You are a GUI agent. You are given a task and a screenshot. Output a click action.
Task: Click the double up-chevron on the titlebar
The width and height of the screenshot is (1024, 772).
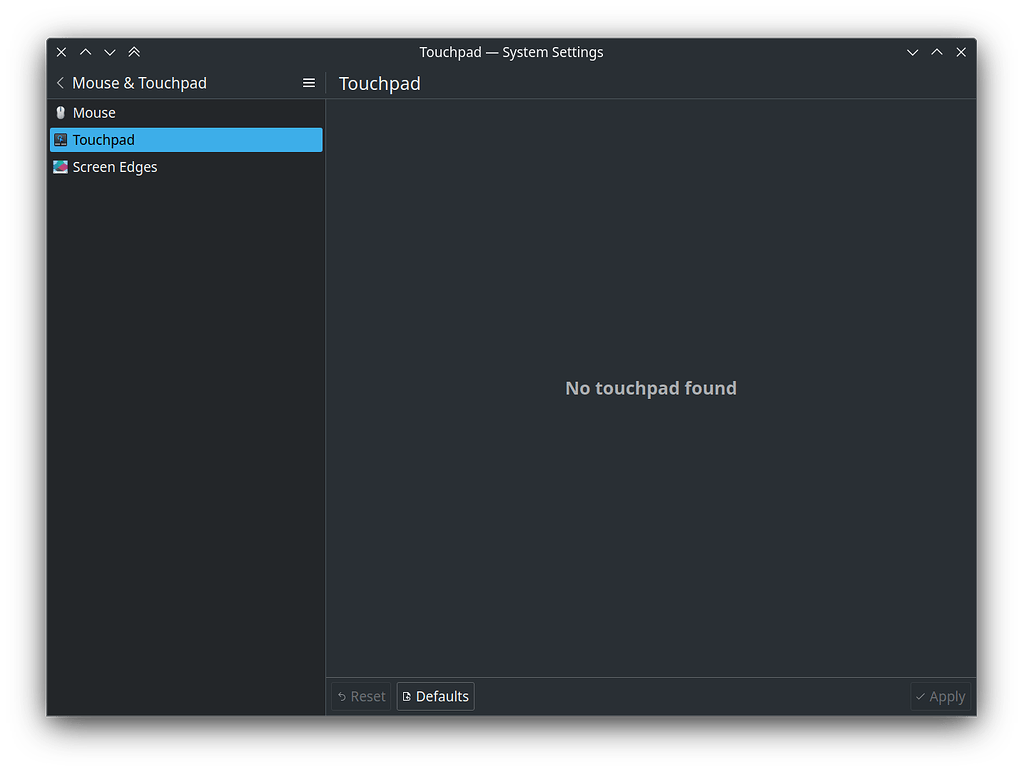tap(133, 51)
